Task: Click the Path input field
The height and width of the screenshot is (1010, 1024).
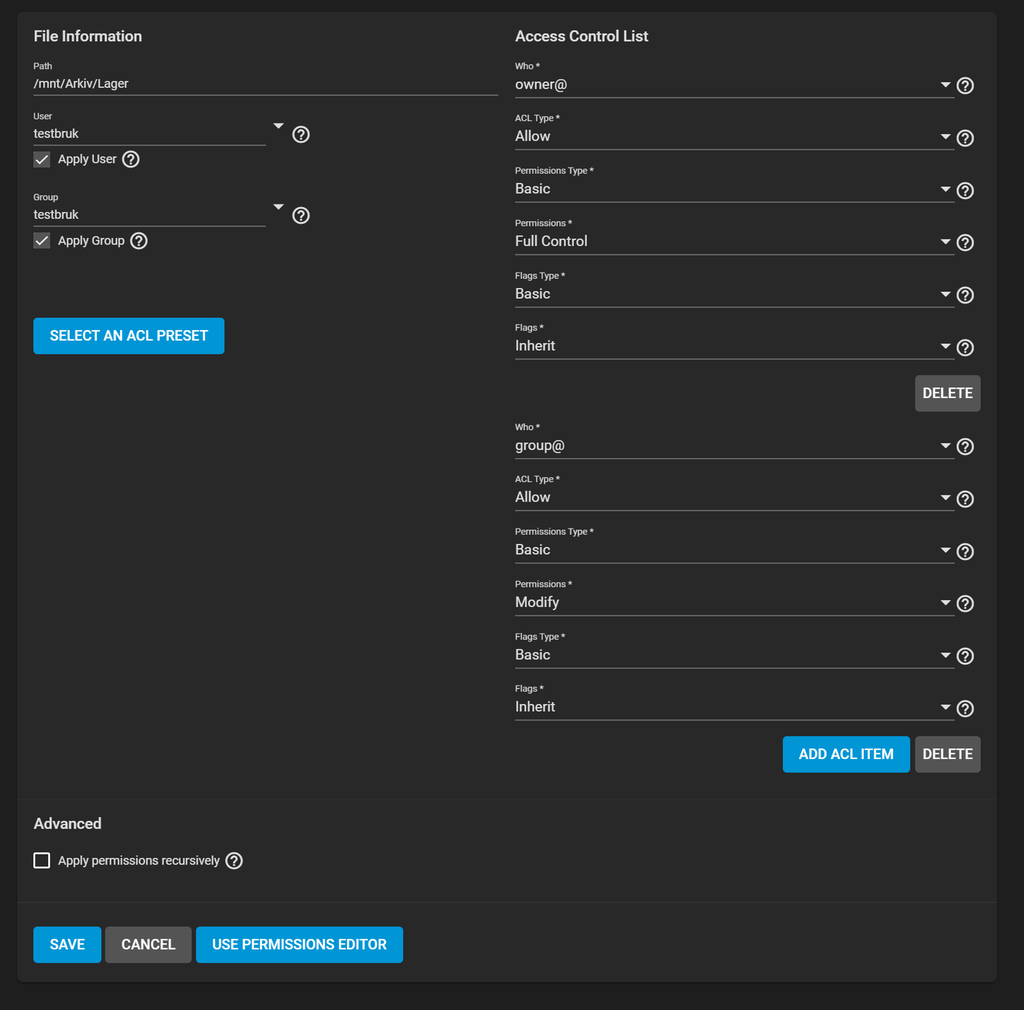Action: tap(265, 84)
